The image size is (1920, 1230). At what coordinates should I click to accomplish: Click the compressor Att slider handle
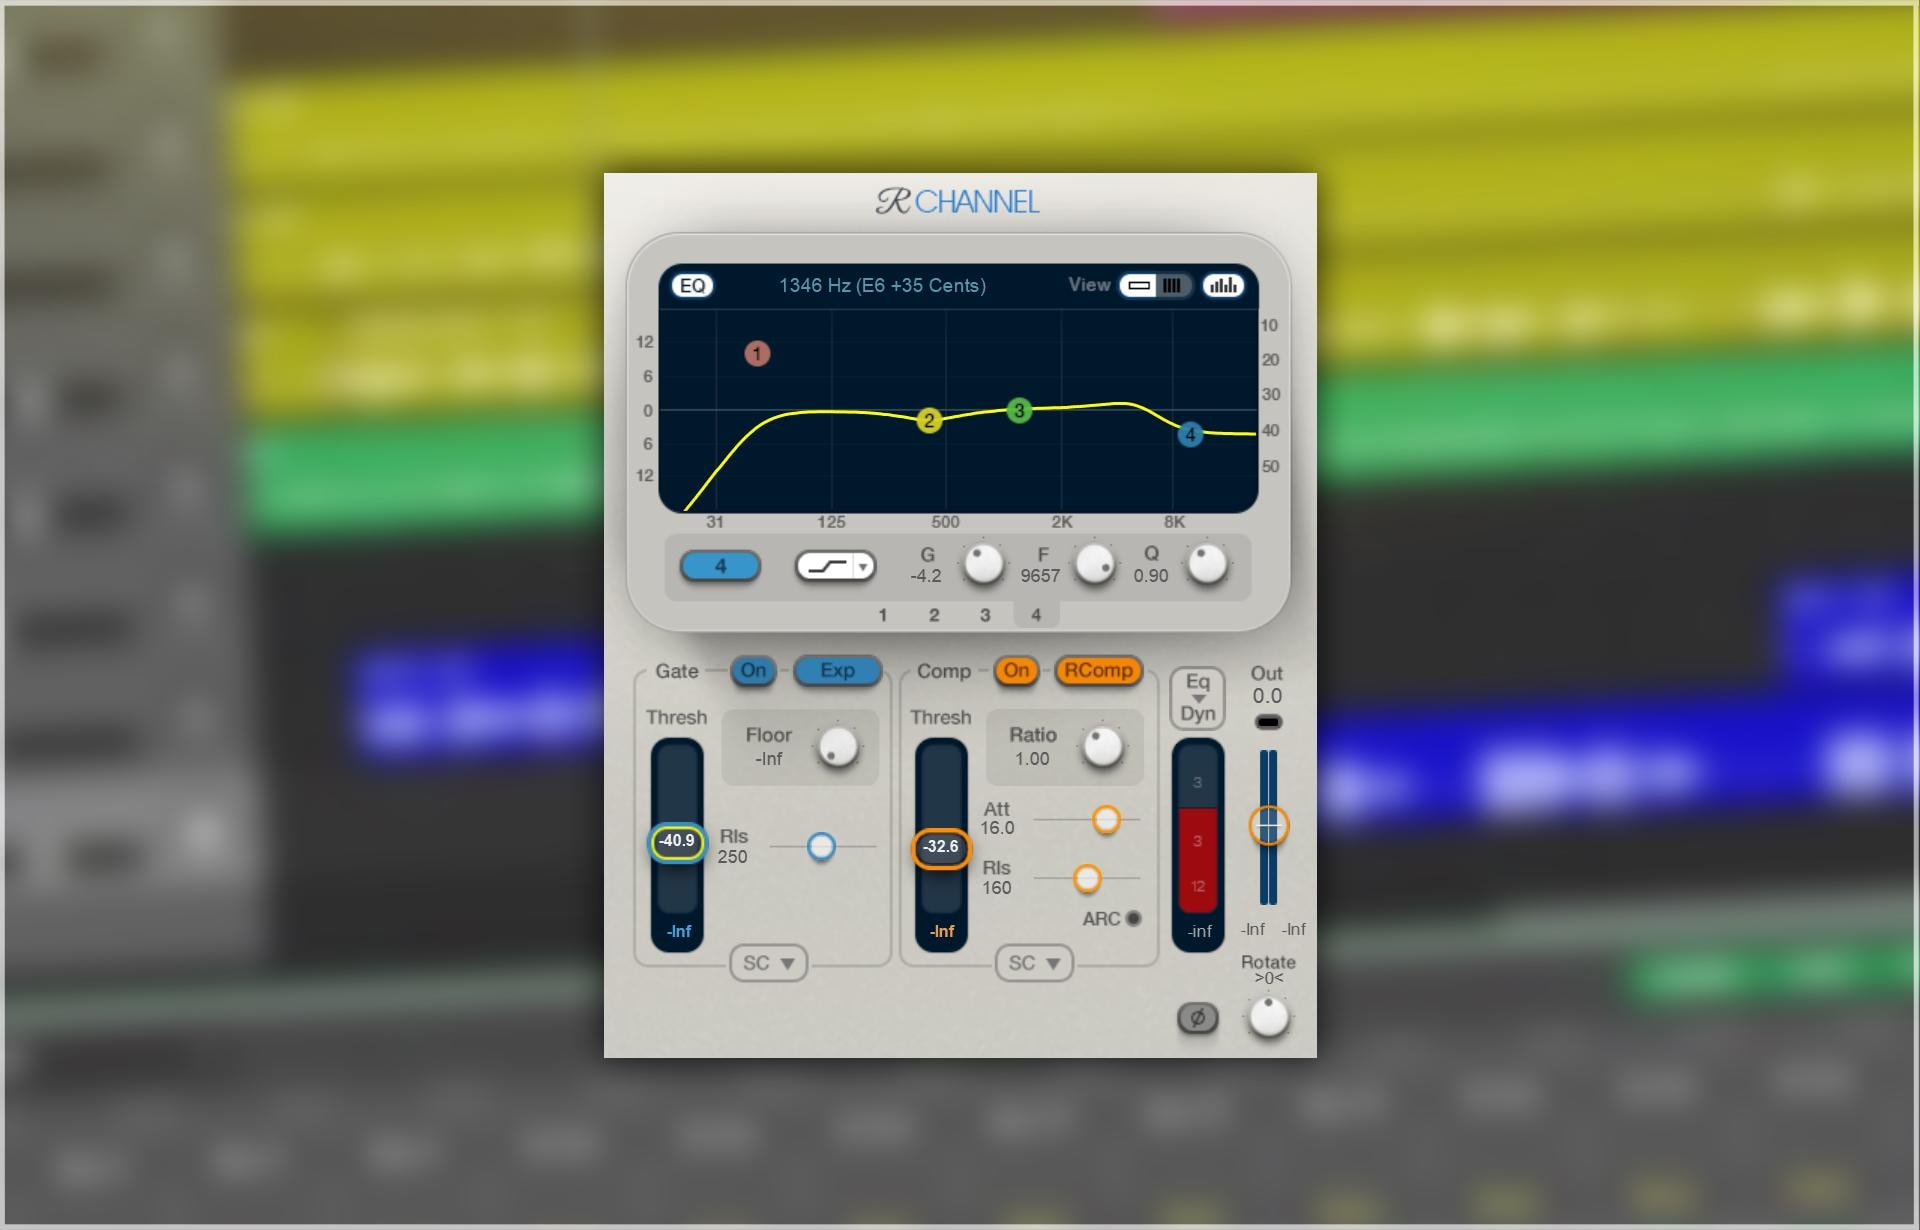click(1106, 820)
